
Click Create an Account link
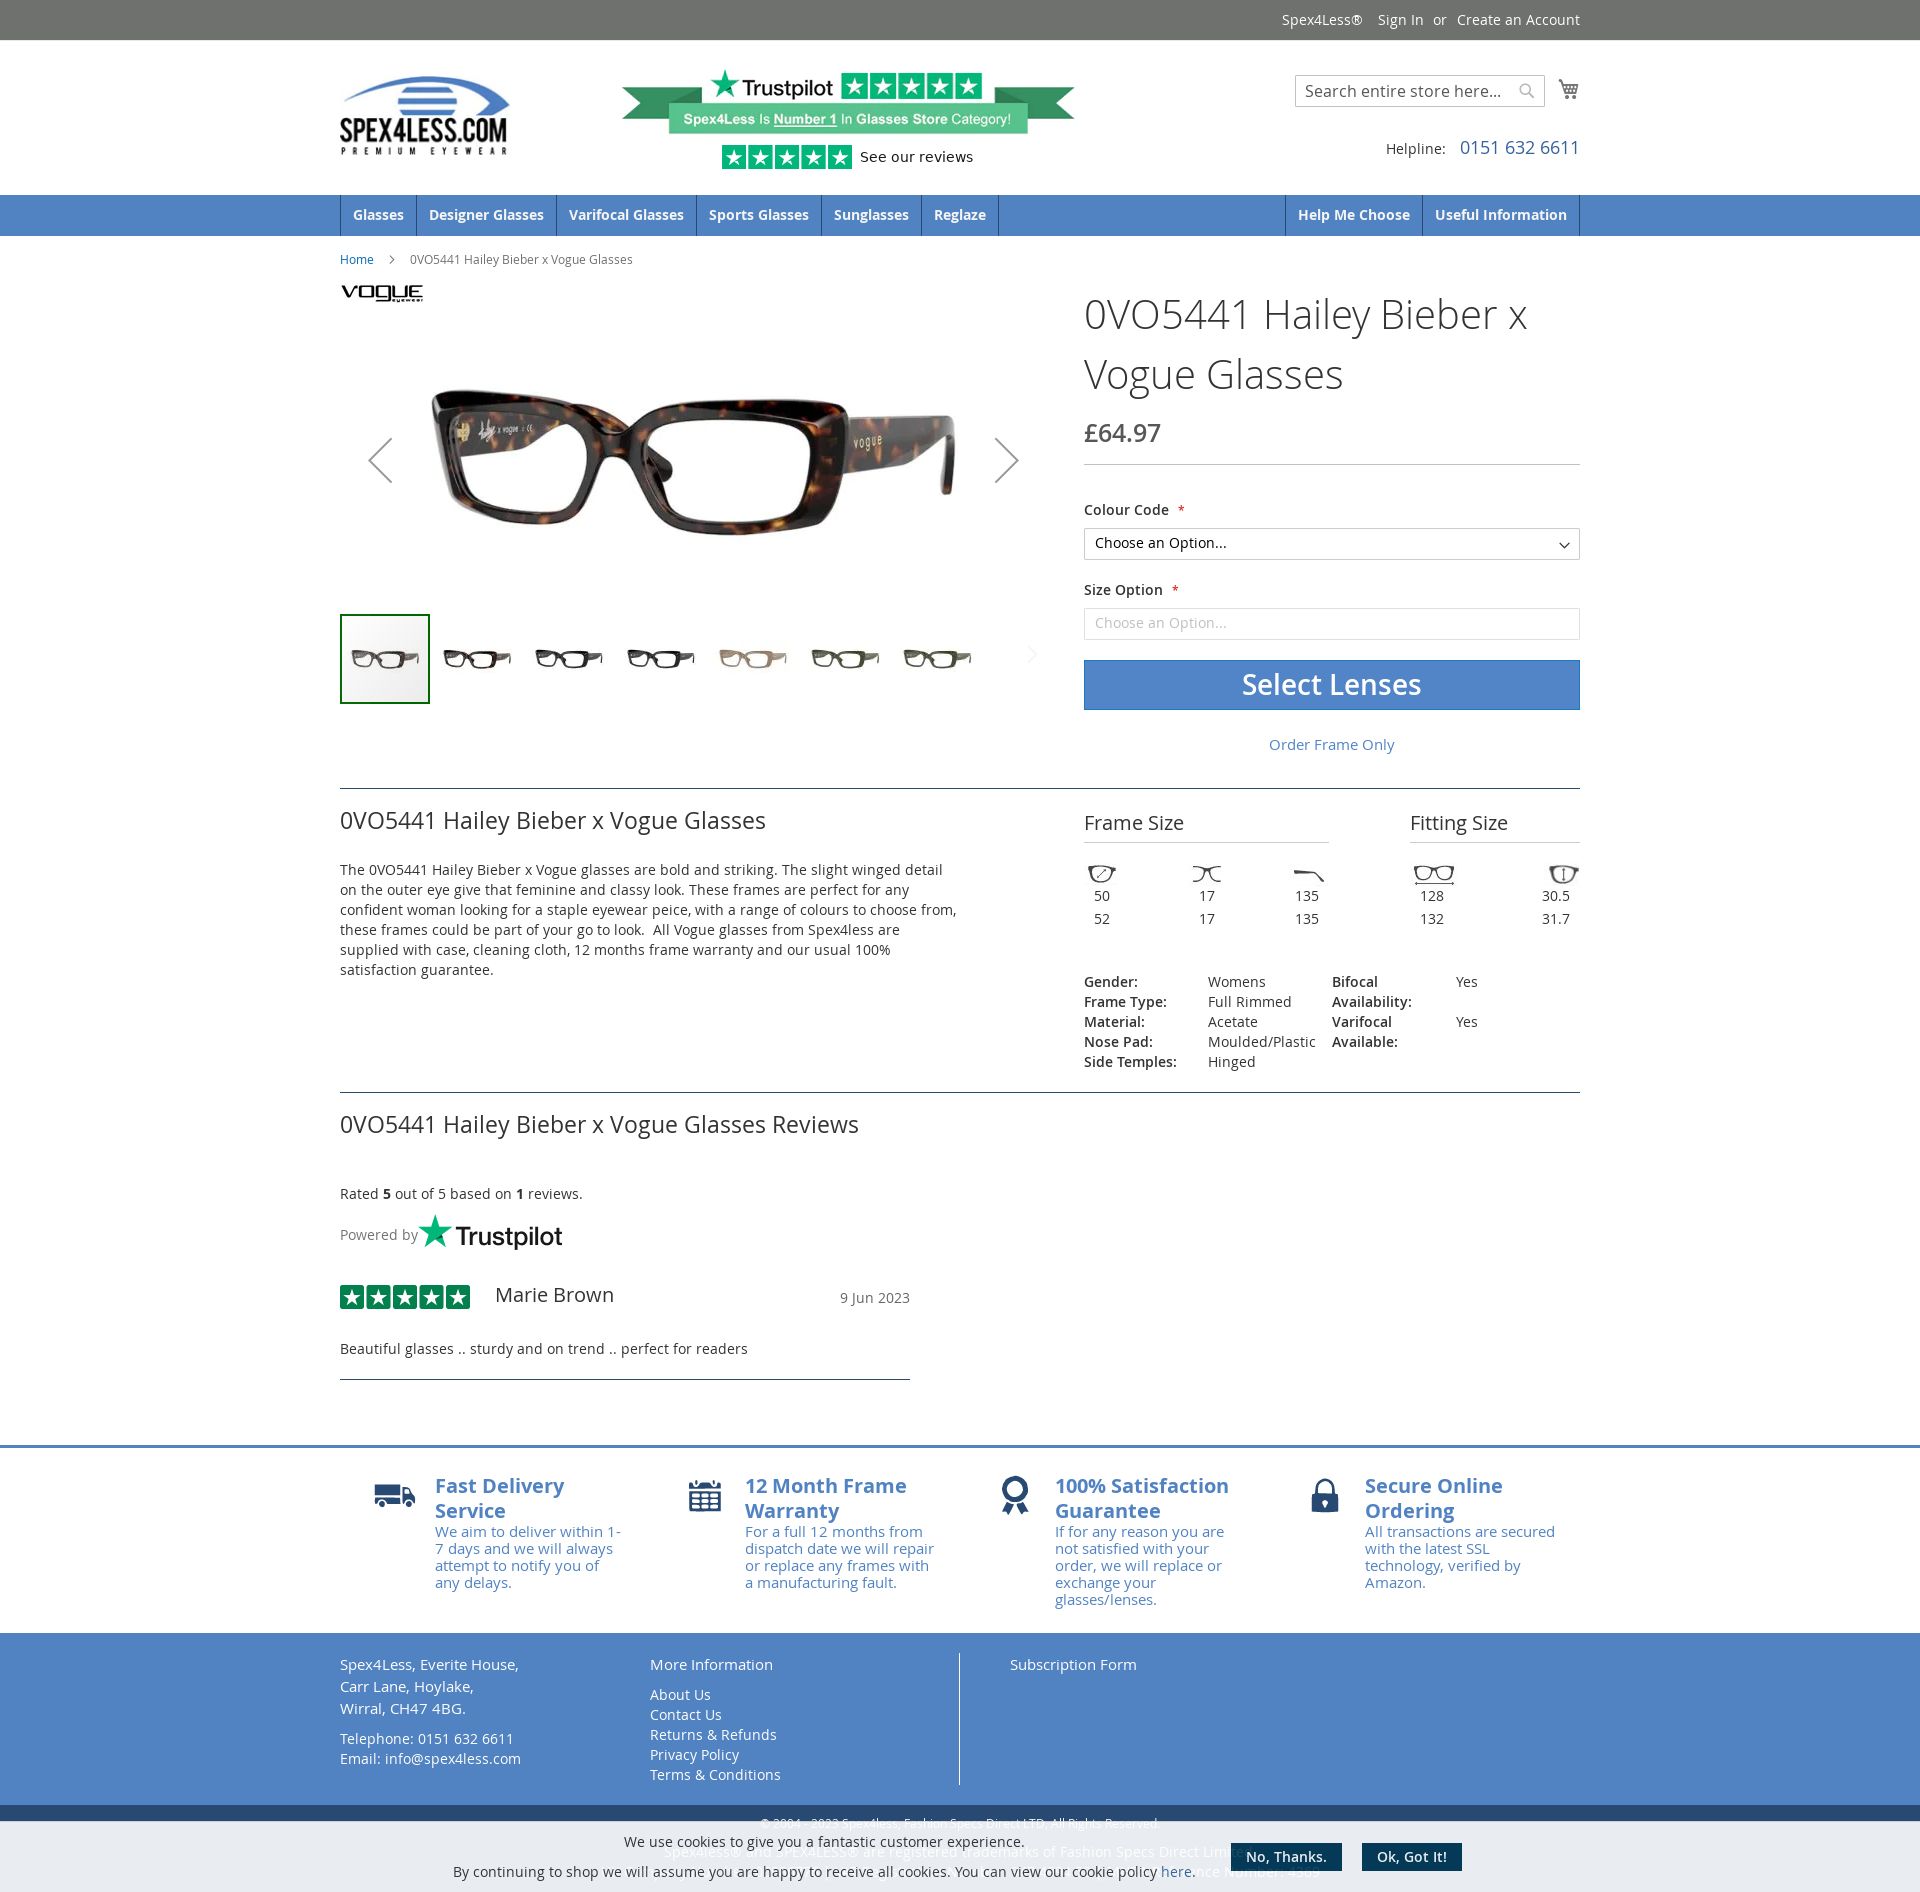tap(1518, 20)
